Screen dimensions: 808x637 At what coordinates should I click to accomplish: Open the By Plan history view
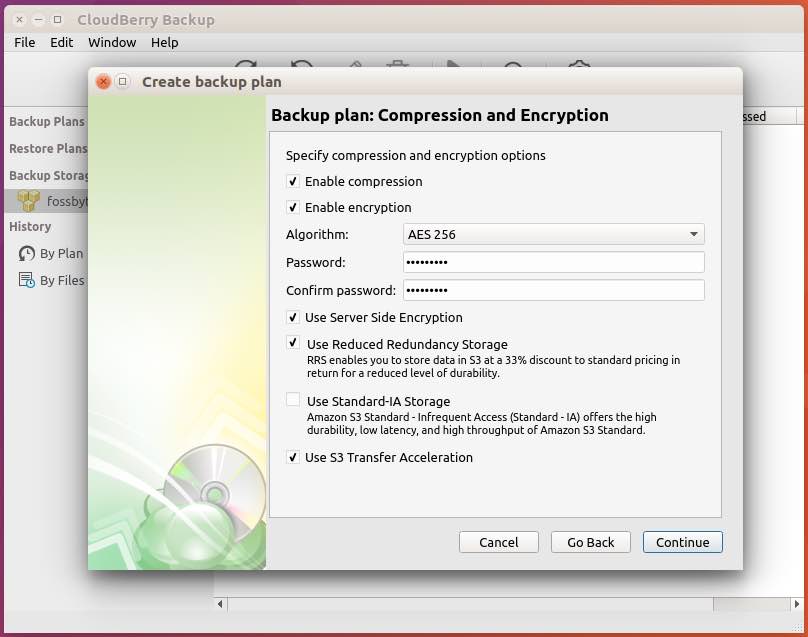(x=51, y=254)
